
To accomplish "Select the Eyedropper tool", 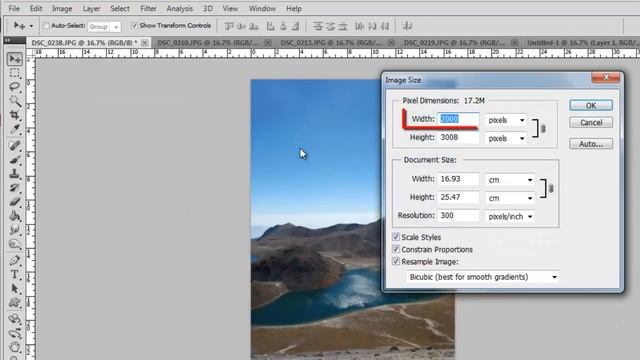I will 15,129.
